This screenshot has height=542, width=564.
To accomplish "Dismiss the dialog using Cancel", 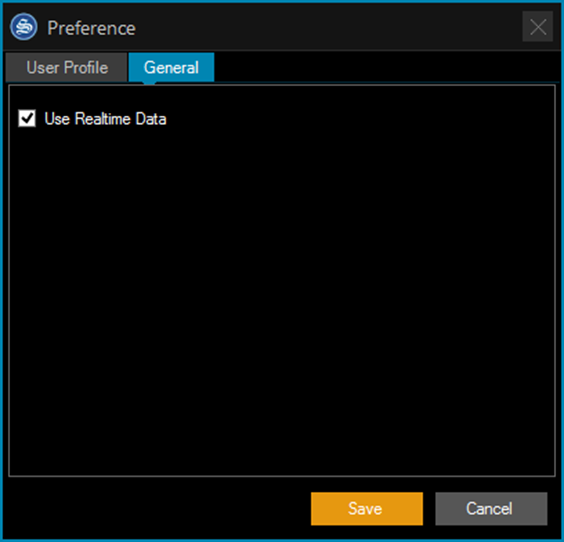I will coord(491,509).
